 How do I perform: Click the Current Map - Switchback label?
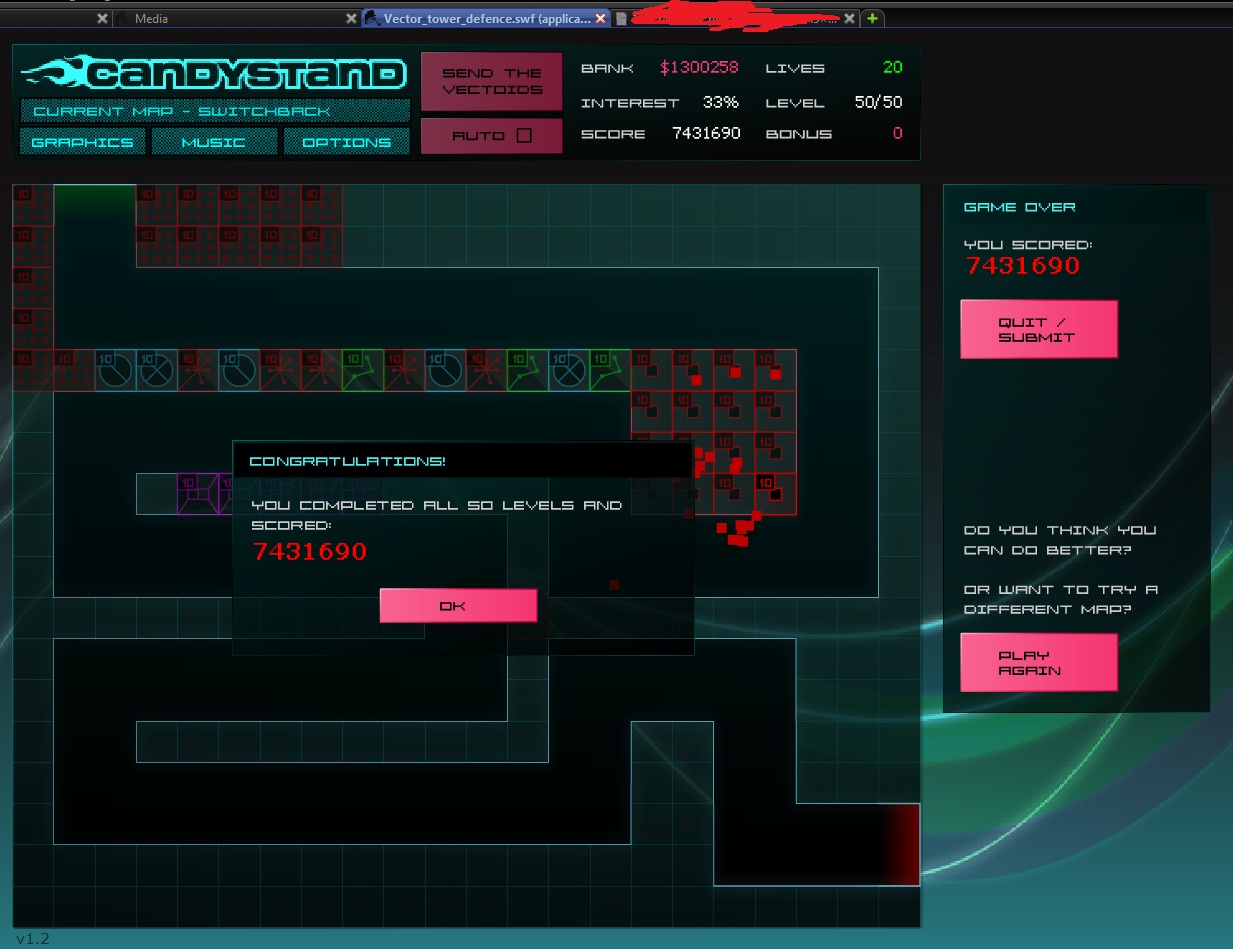pyautogui.click(x=215, y=111)
